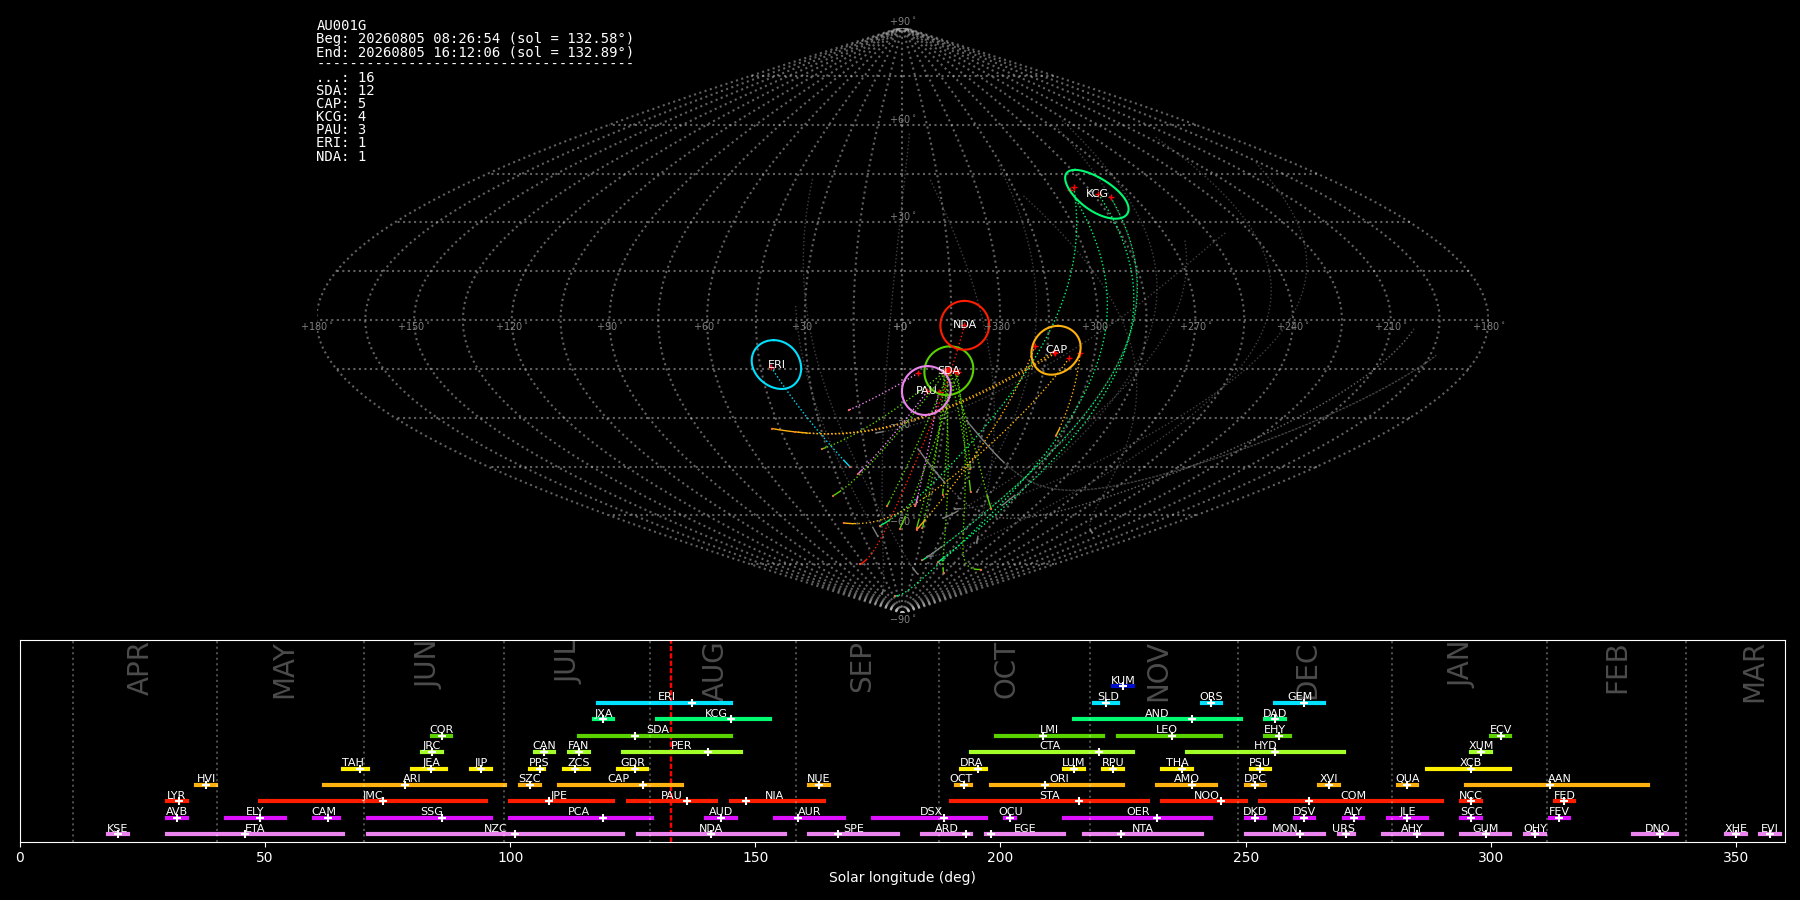The image size is (1800, 900).
Task: Click the LEO shower bar in November
Action: (1169, 736)
